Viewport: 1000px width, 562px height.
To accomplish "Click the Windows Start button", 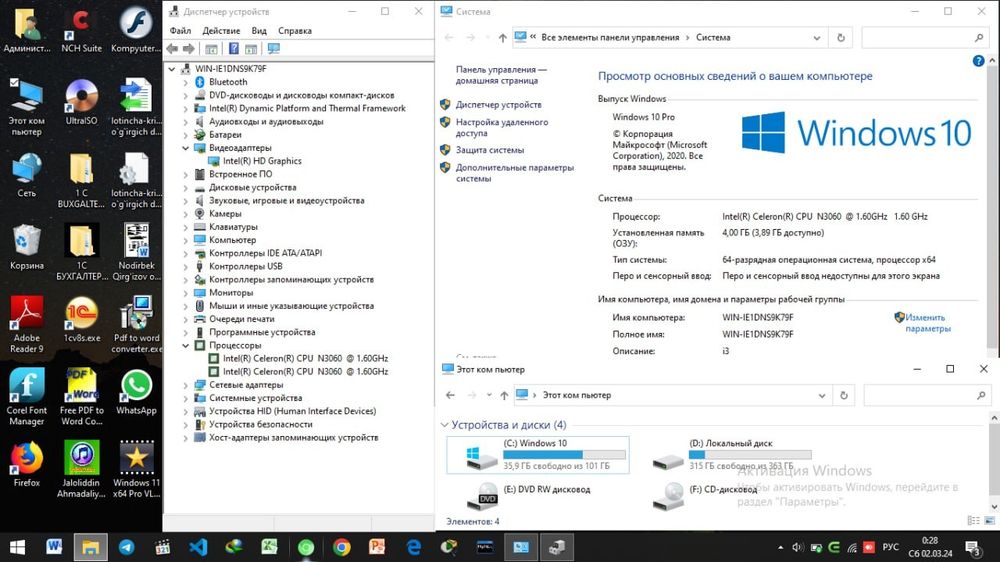I will pyautogui.click(x=17, y=547).
